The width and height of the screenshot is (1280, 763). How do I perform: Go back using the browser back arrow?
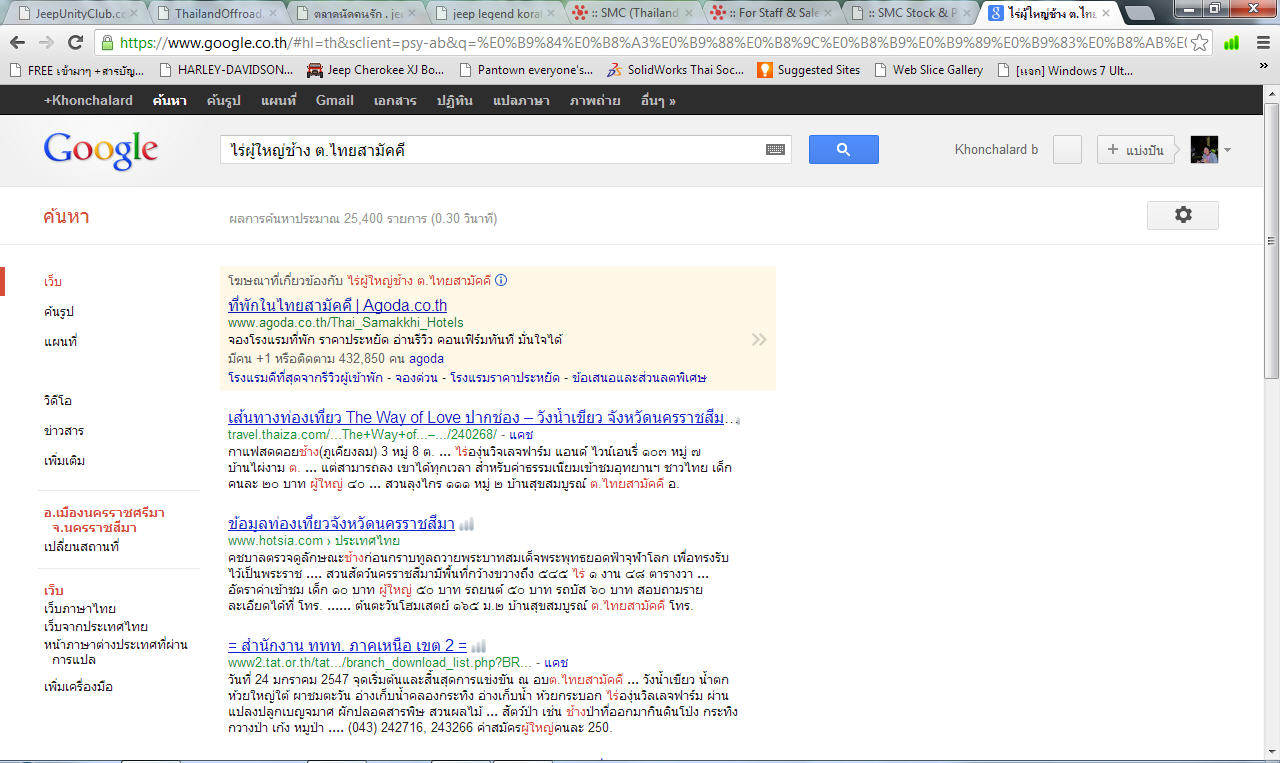(x=18, y=43)
